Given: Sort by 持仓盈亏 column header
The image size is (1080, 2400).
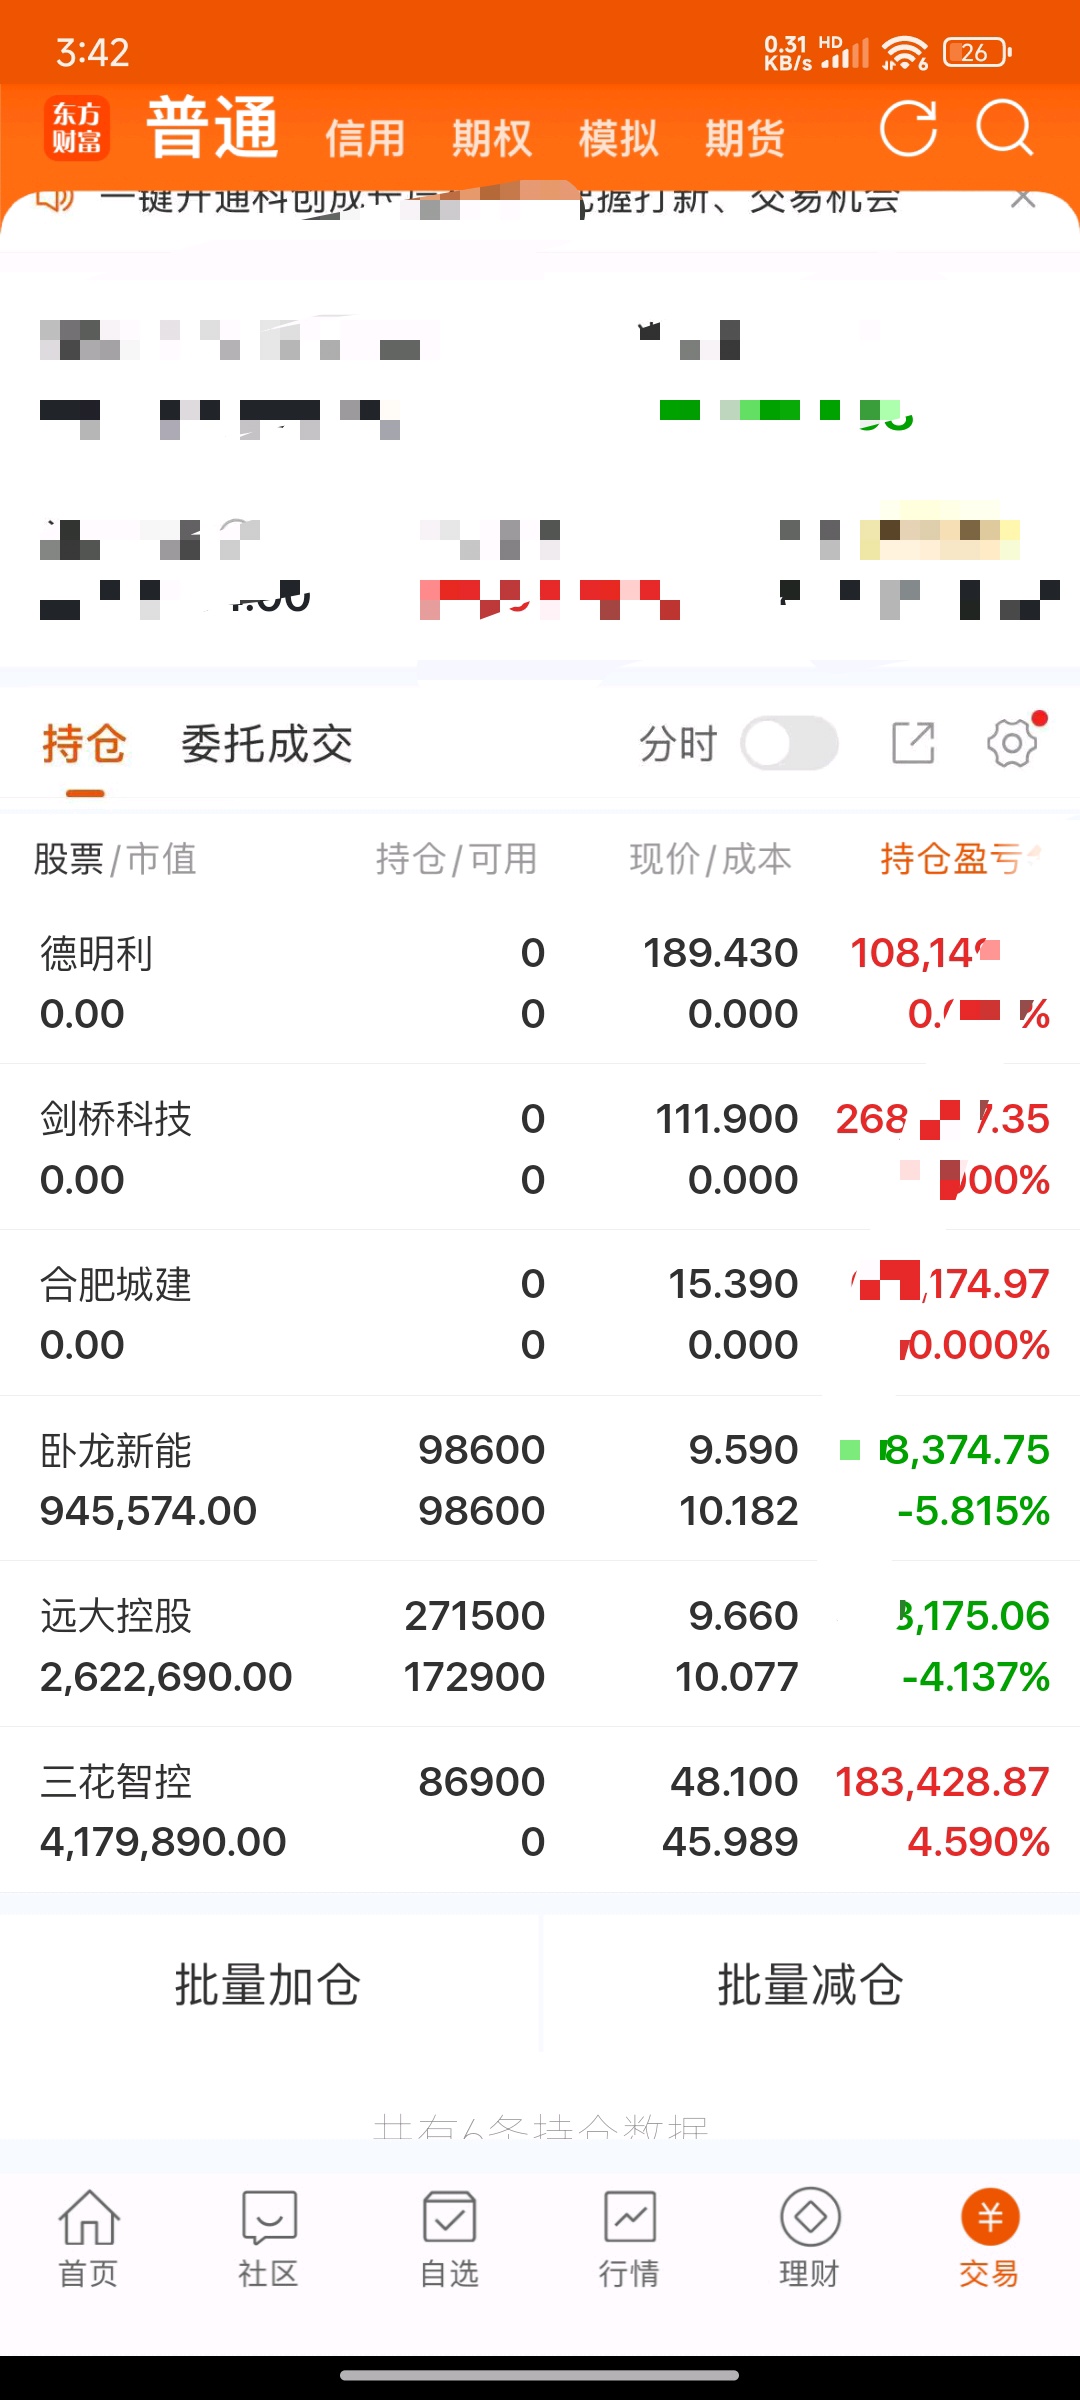Looking at the screenshot, I should click(x=960, y=858).
